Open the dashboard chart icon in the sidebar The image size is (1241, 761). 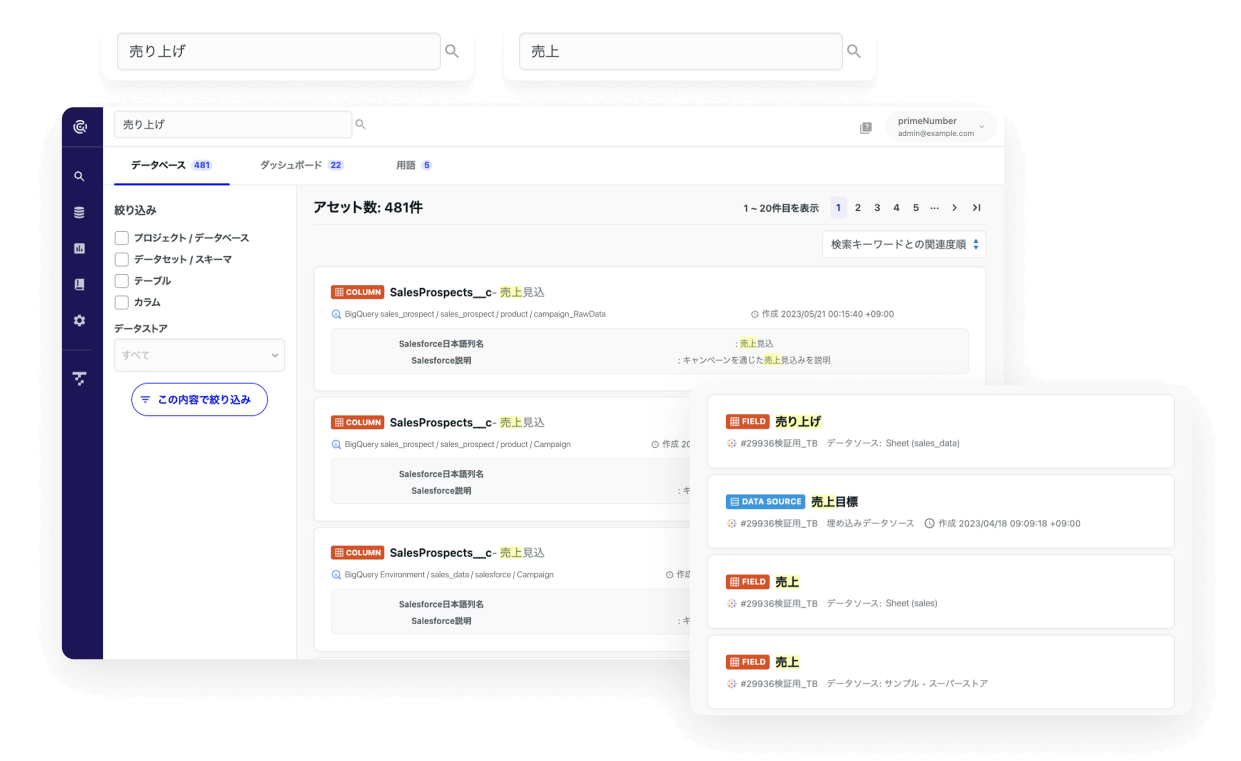[80, 248]
